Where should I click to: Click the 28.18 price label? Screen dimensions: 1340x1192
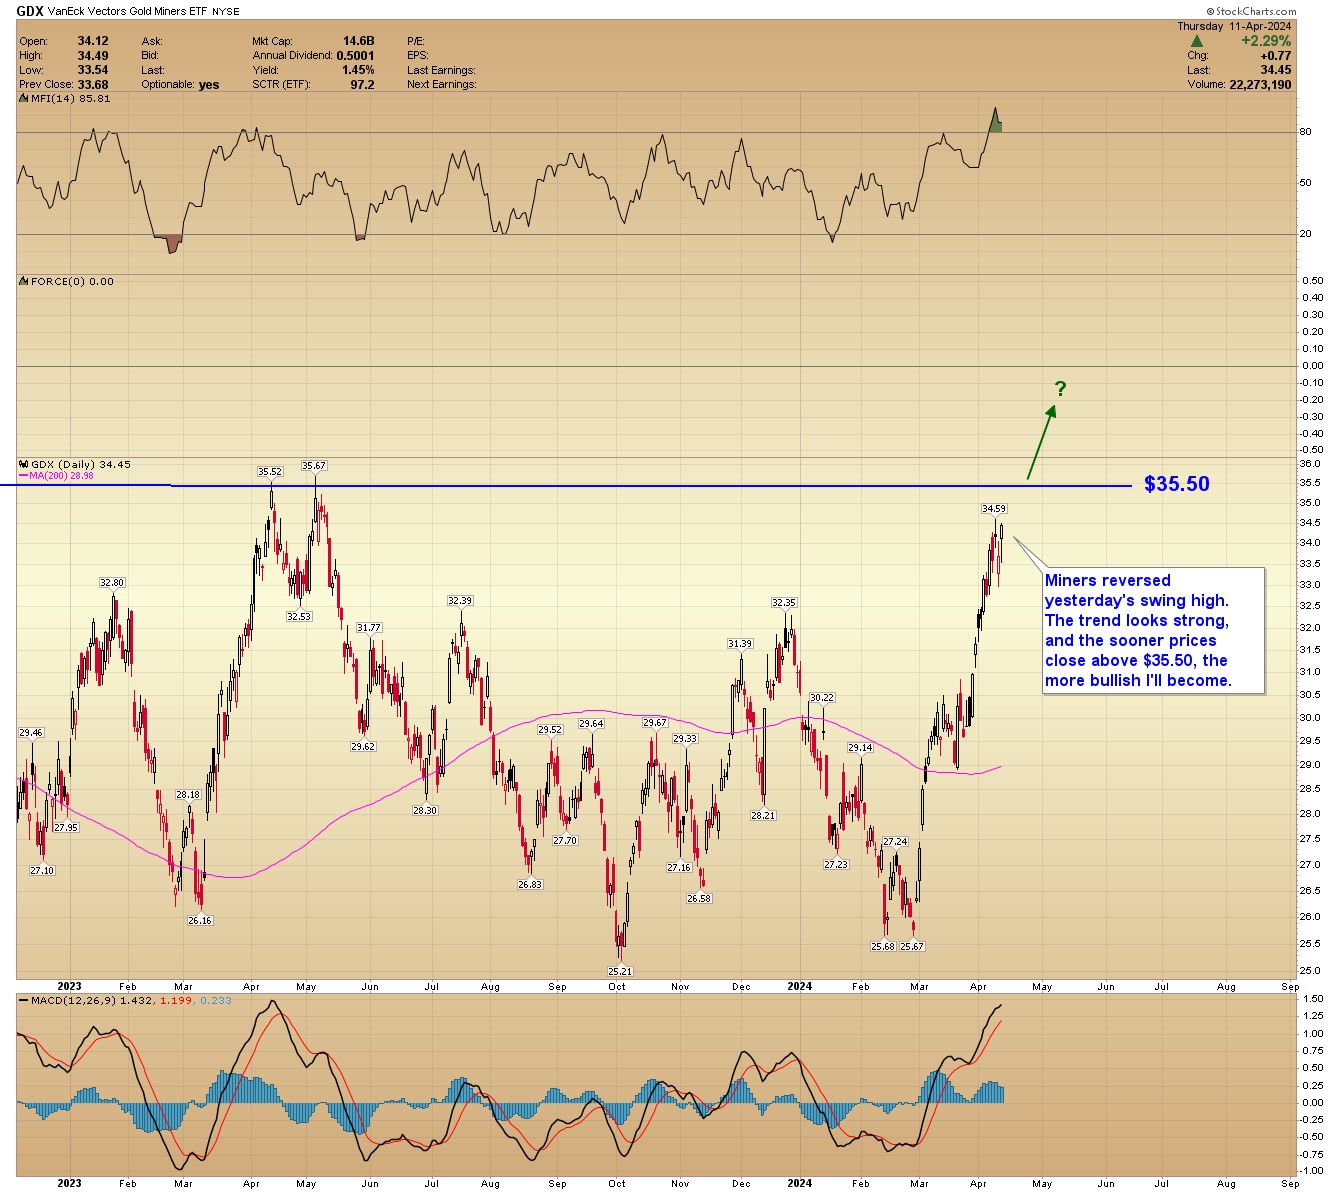(x=188, y=795)
